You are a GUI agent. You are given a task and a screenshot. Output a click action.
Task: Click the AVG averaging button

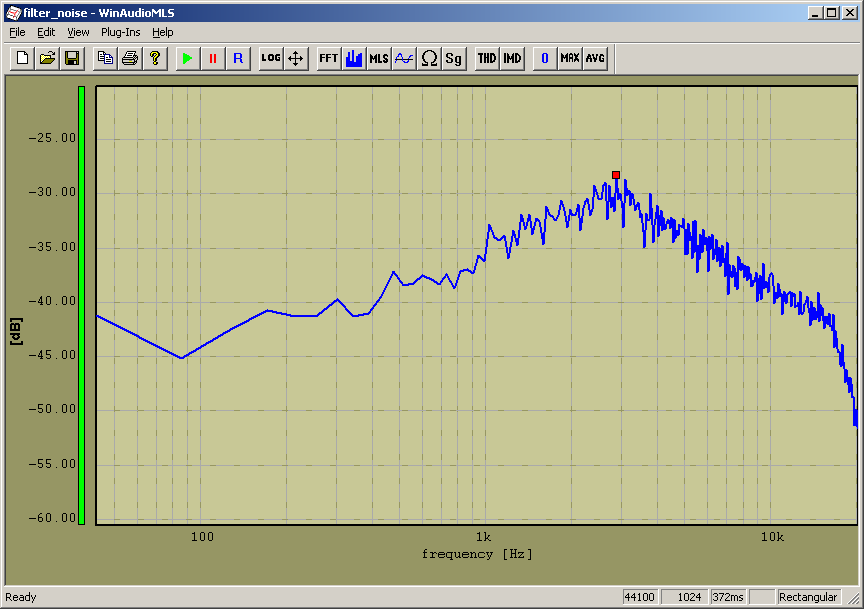pos(595,58)
